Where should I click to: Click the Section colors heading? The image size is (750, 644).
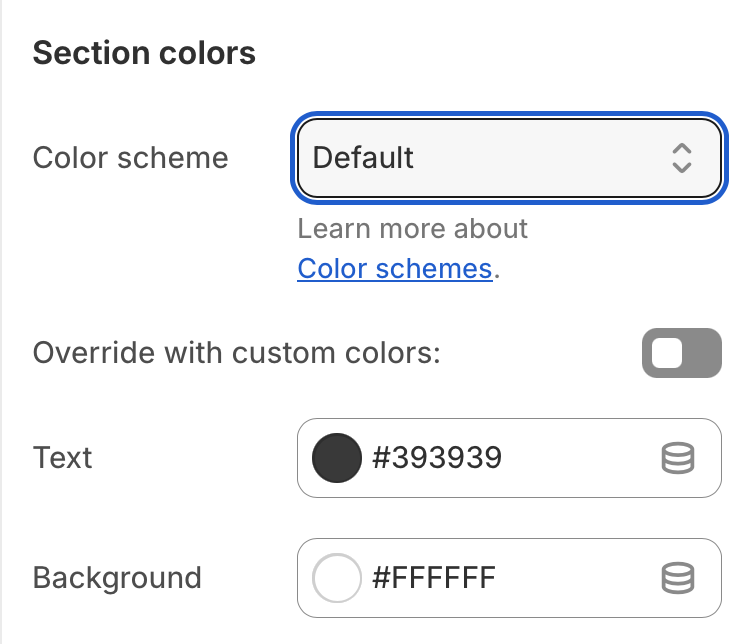coord(144,53)
